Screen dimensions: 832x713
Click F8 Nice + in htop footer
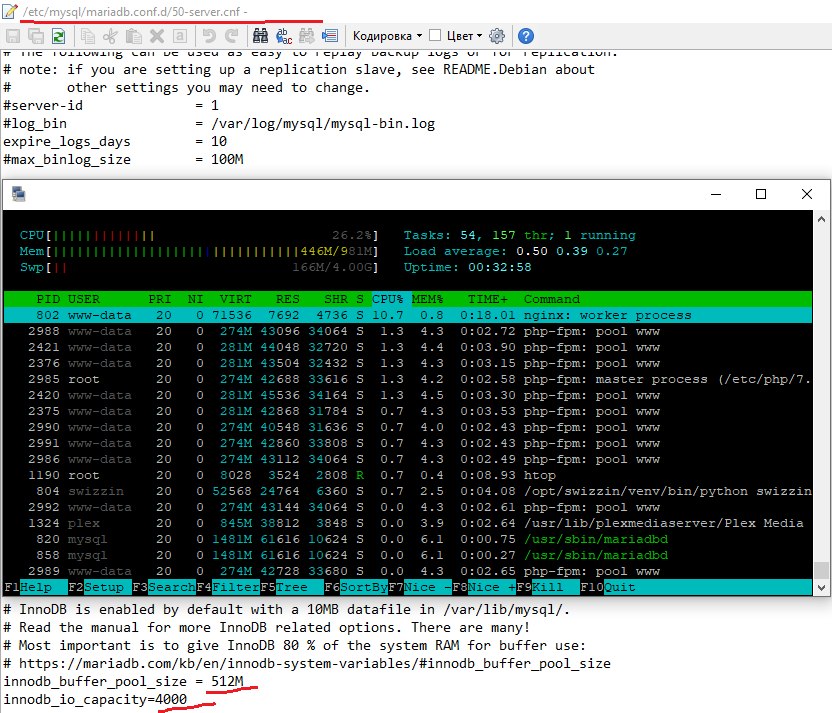coord(484,587)
